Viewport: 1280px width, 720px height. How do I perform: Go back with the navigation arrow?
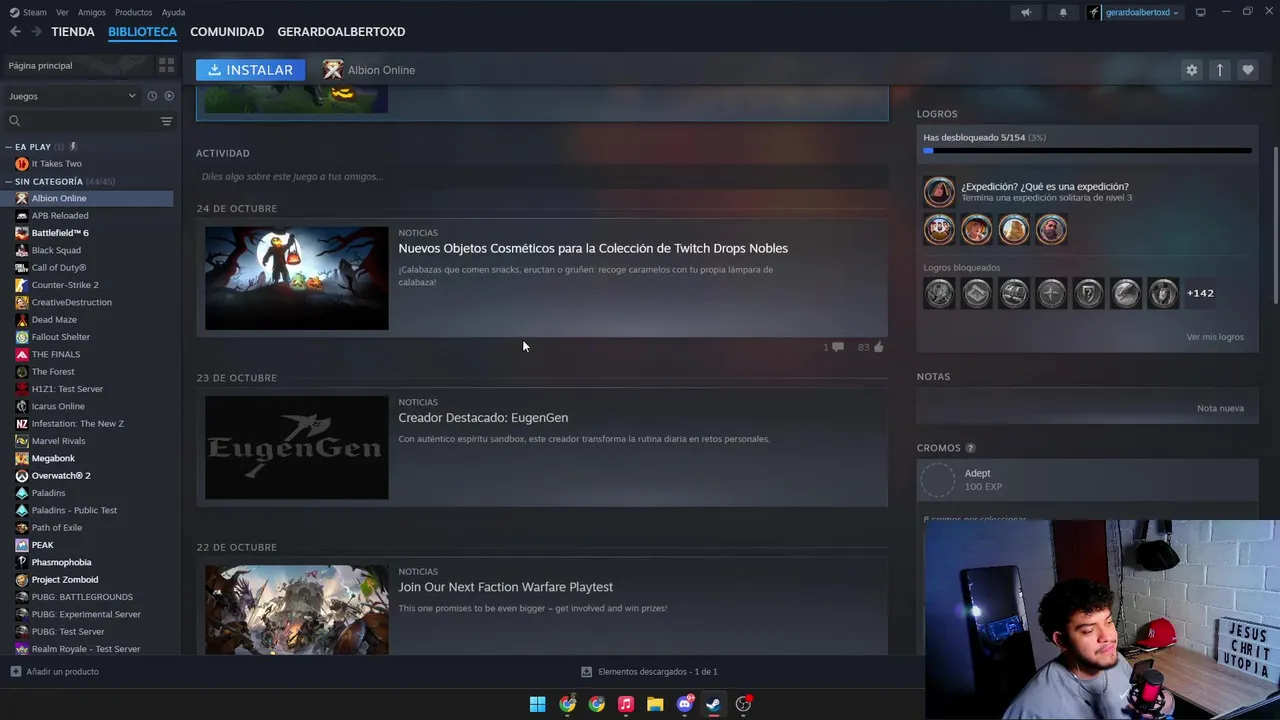[15, 32]
